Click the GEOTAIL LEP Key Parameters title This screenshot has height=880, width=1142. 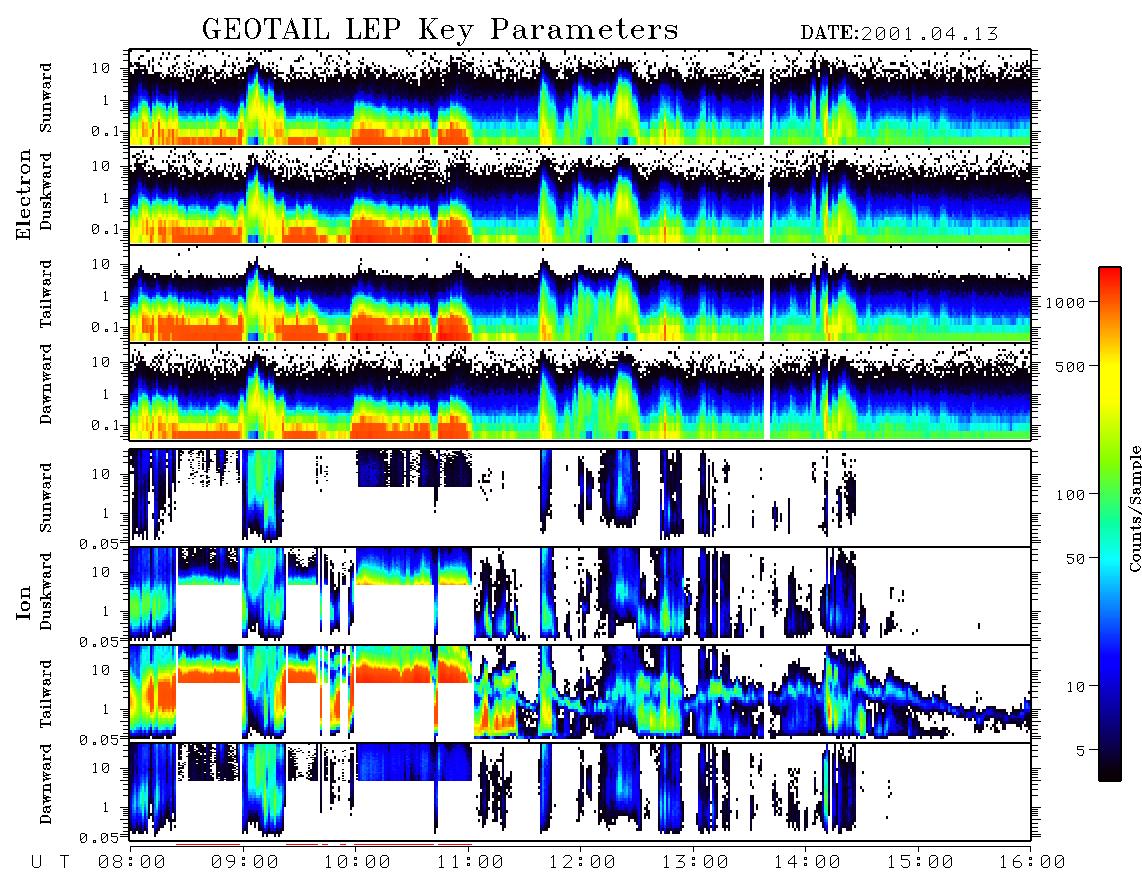[x=440, y=30]
